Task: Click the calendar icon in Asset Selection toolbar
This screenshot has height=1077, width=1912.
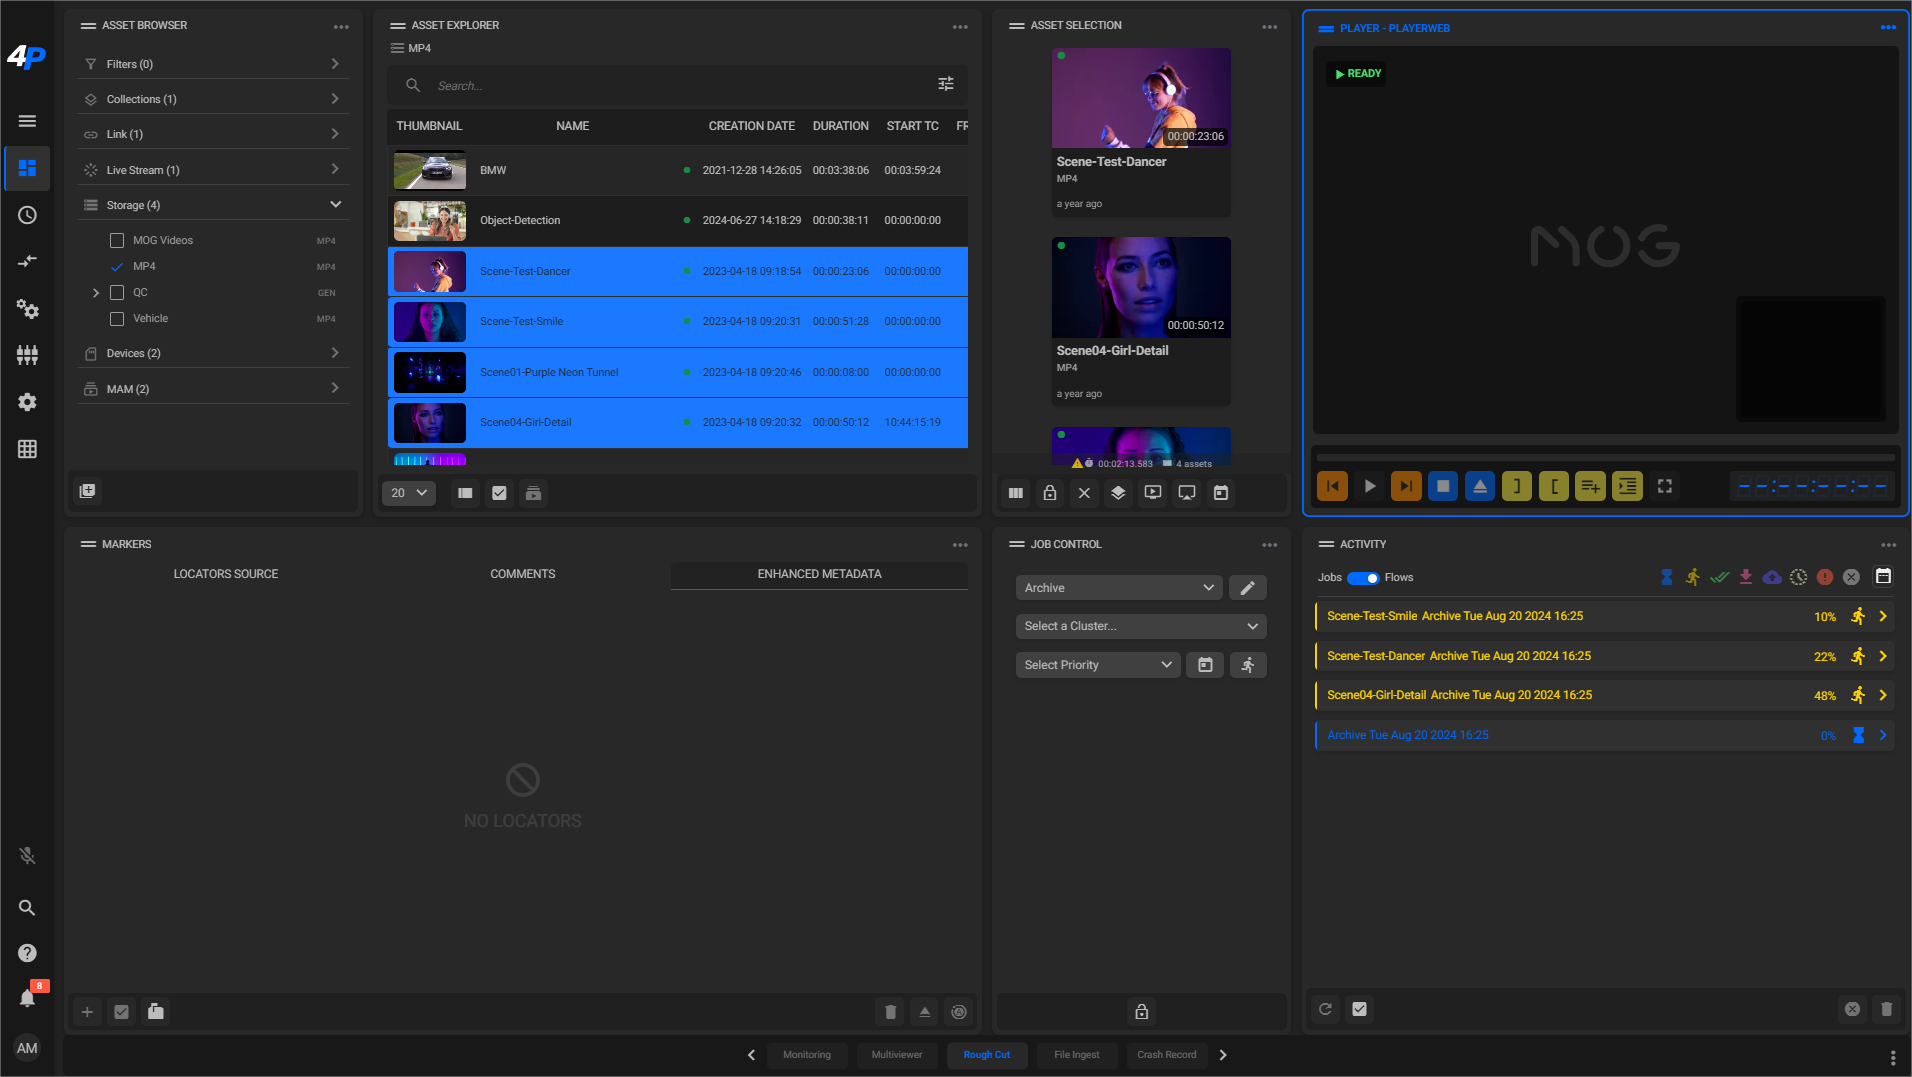Action: tap(1221, 493)
